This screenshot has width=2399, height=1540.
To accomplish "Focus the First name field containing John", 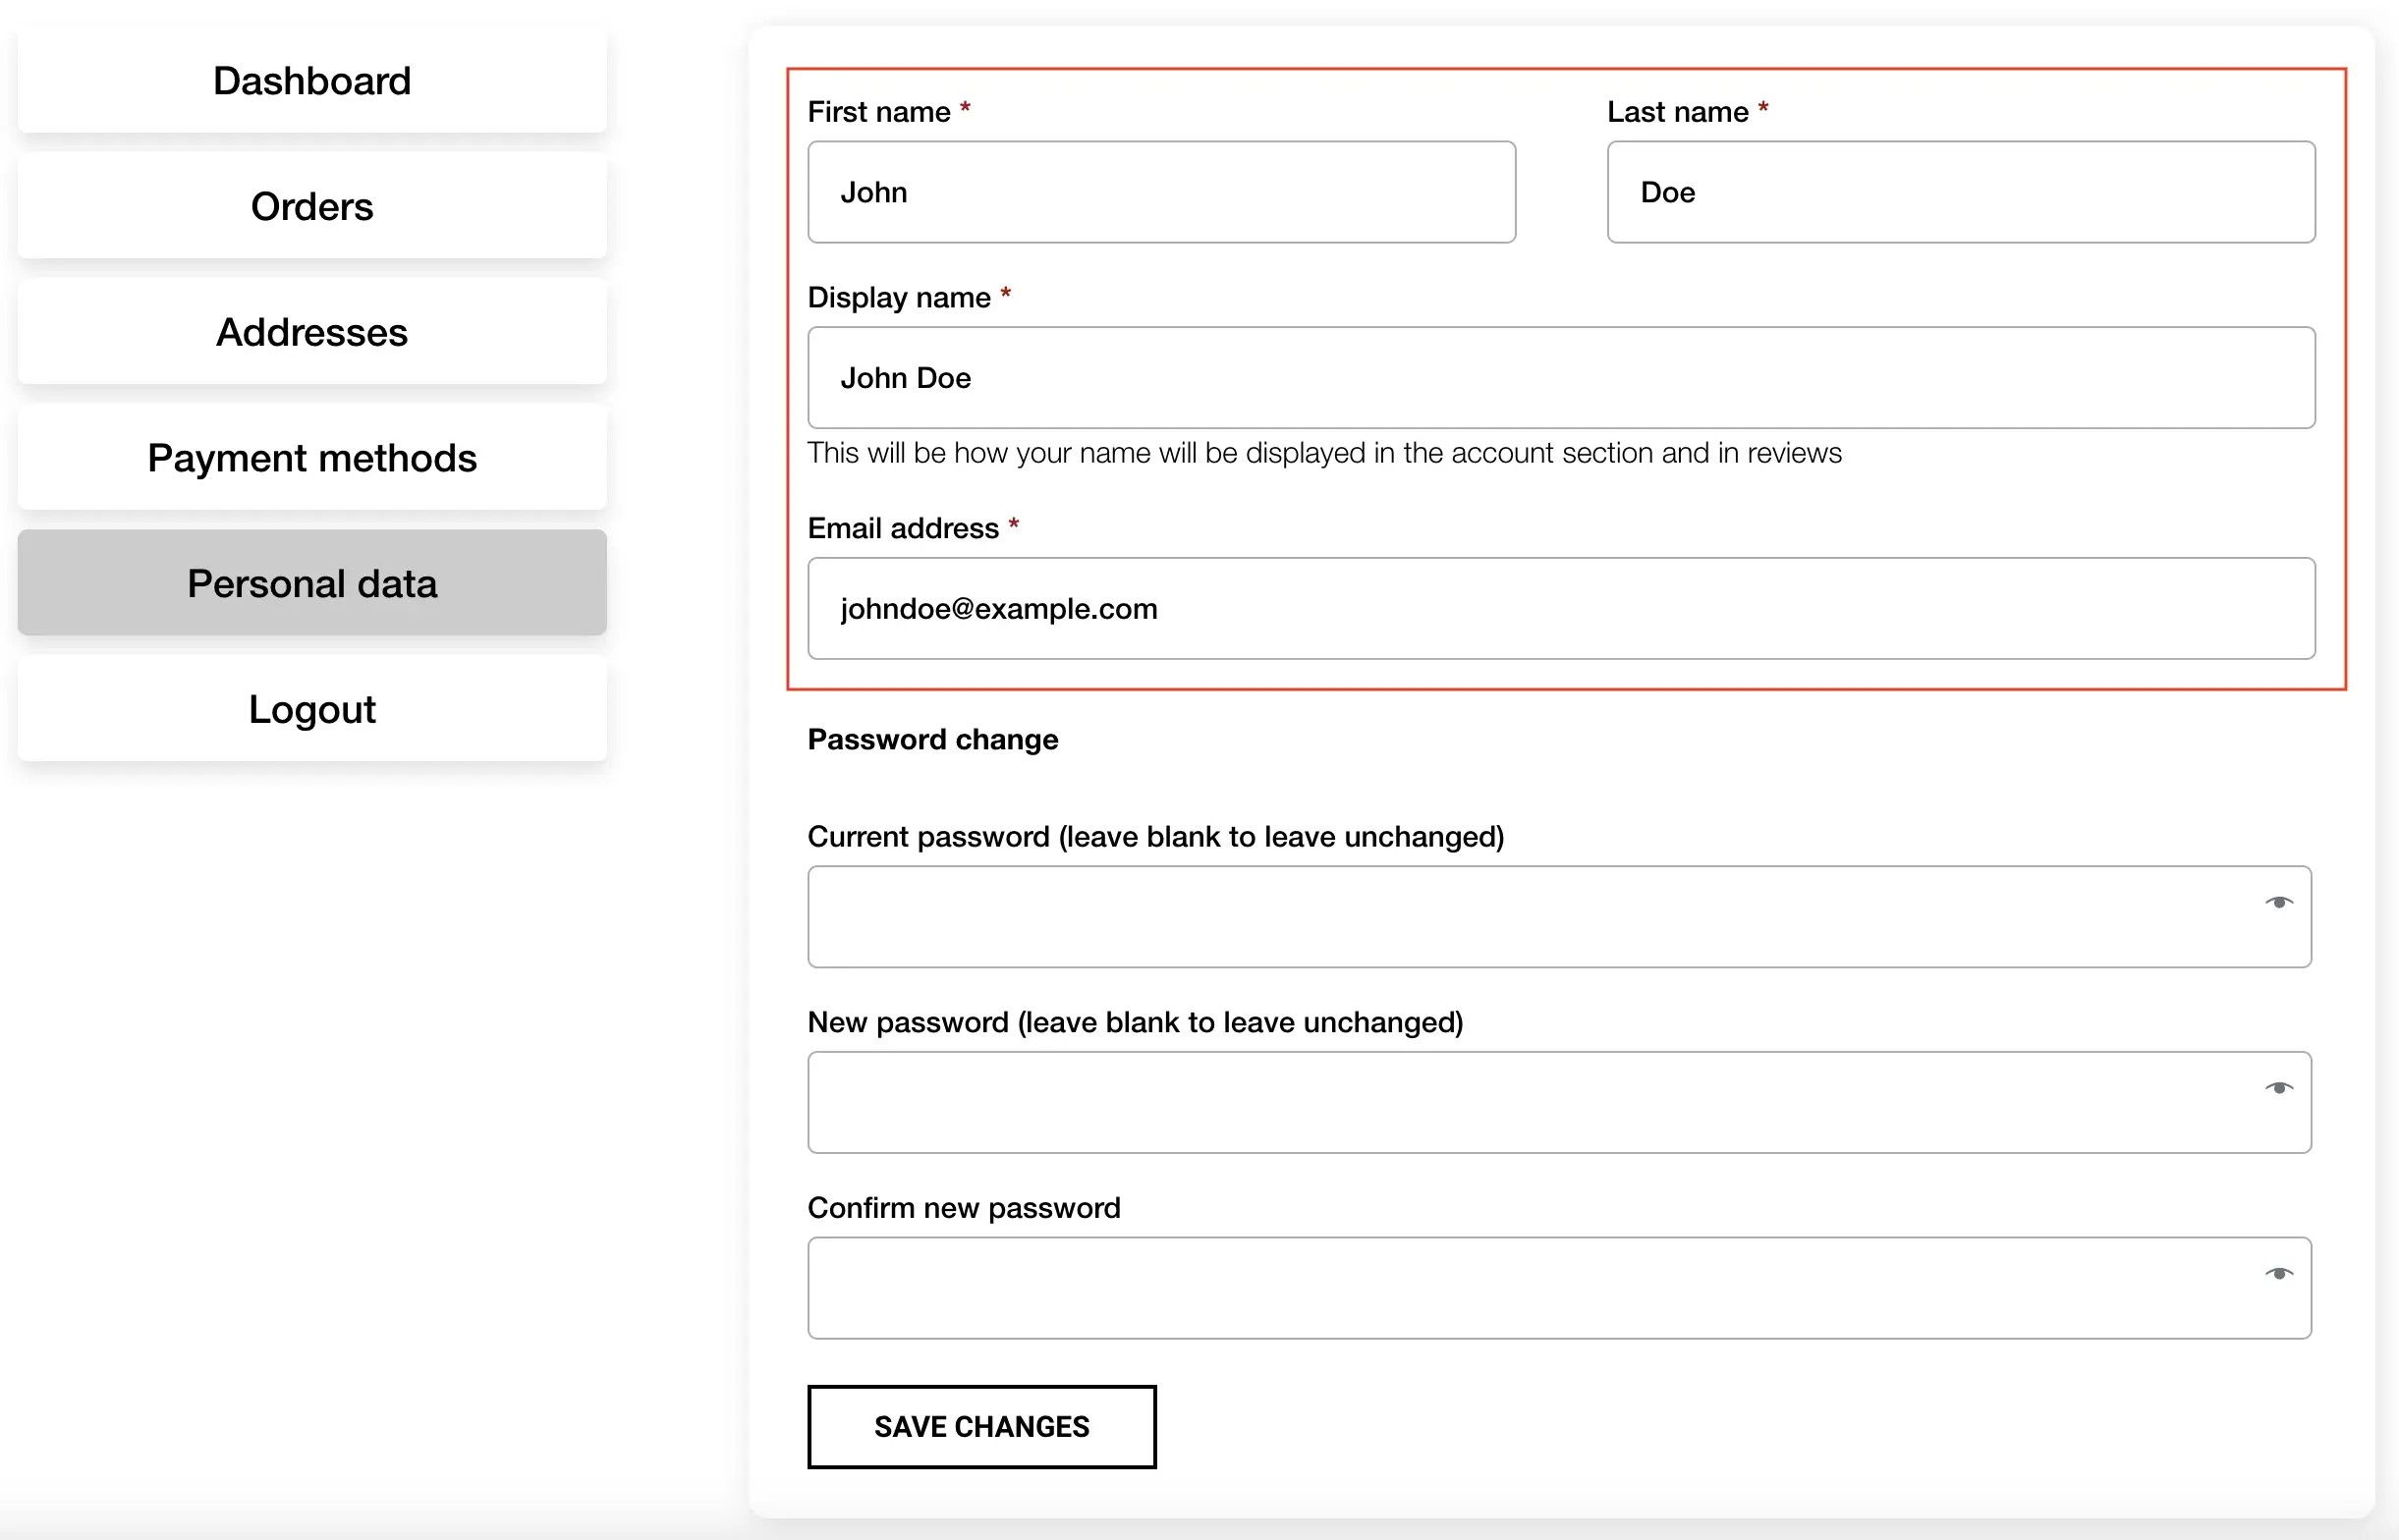I will [1161, 192].
